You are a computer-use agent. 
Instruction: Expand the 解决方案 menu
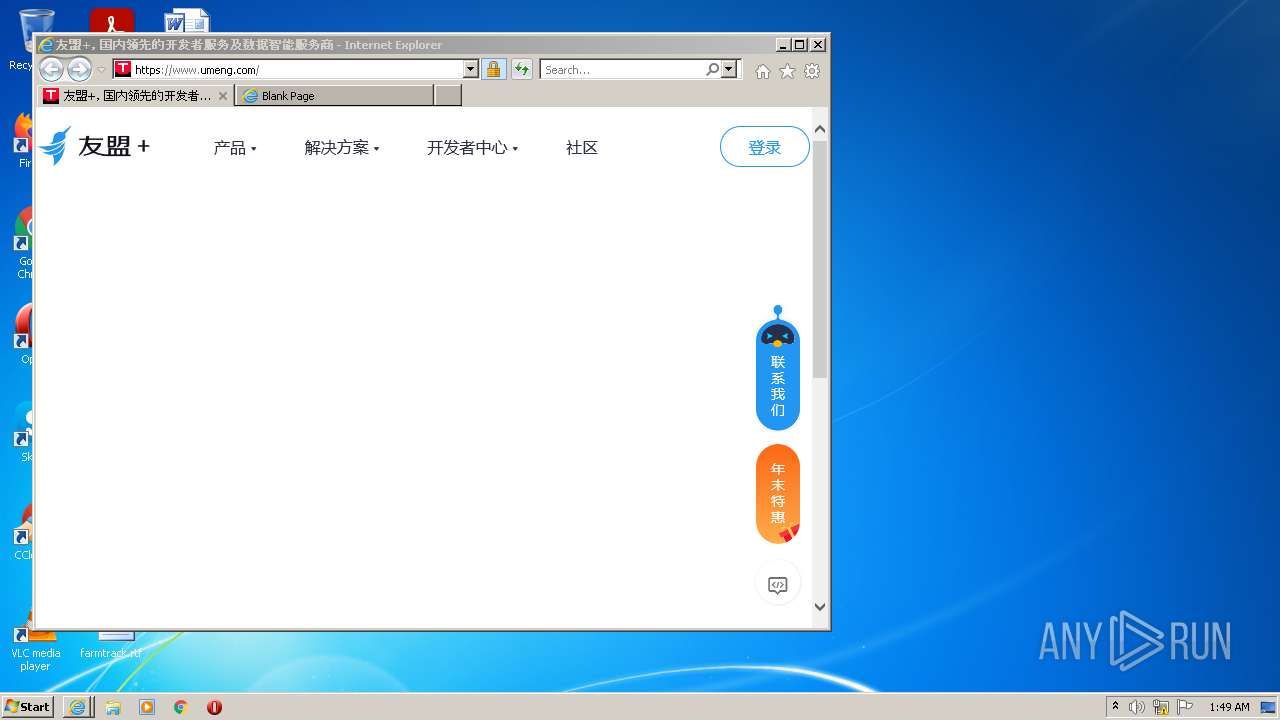342,148
